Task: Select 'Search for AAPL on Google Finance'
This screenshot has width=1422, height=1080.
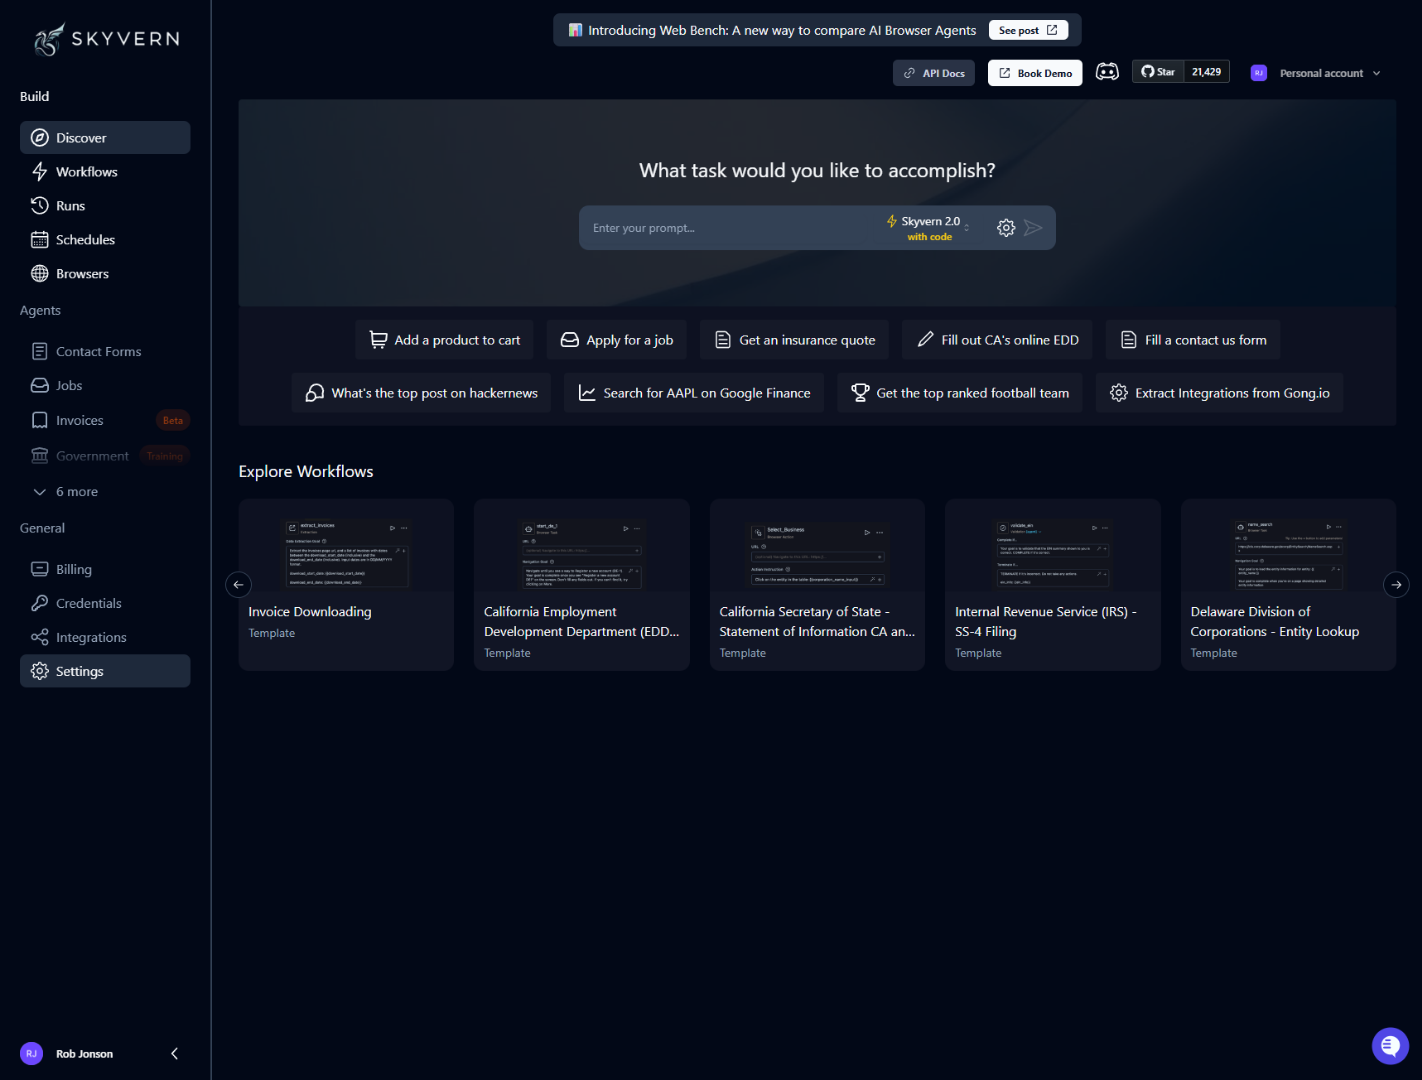Action: (x=694, y=393)
